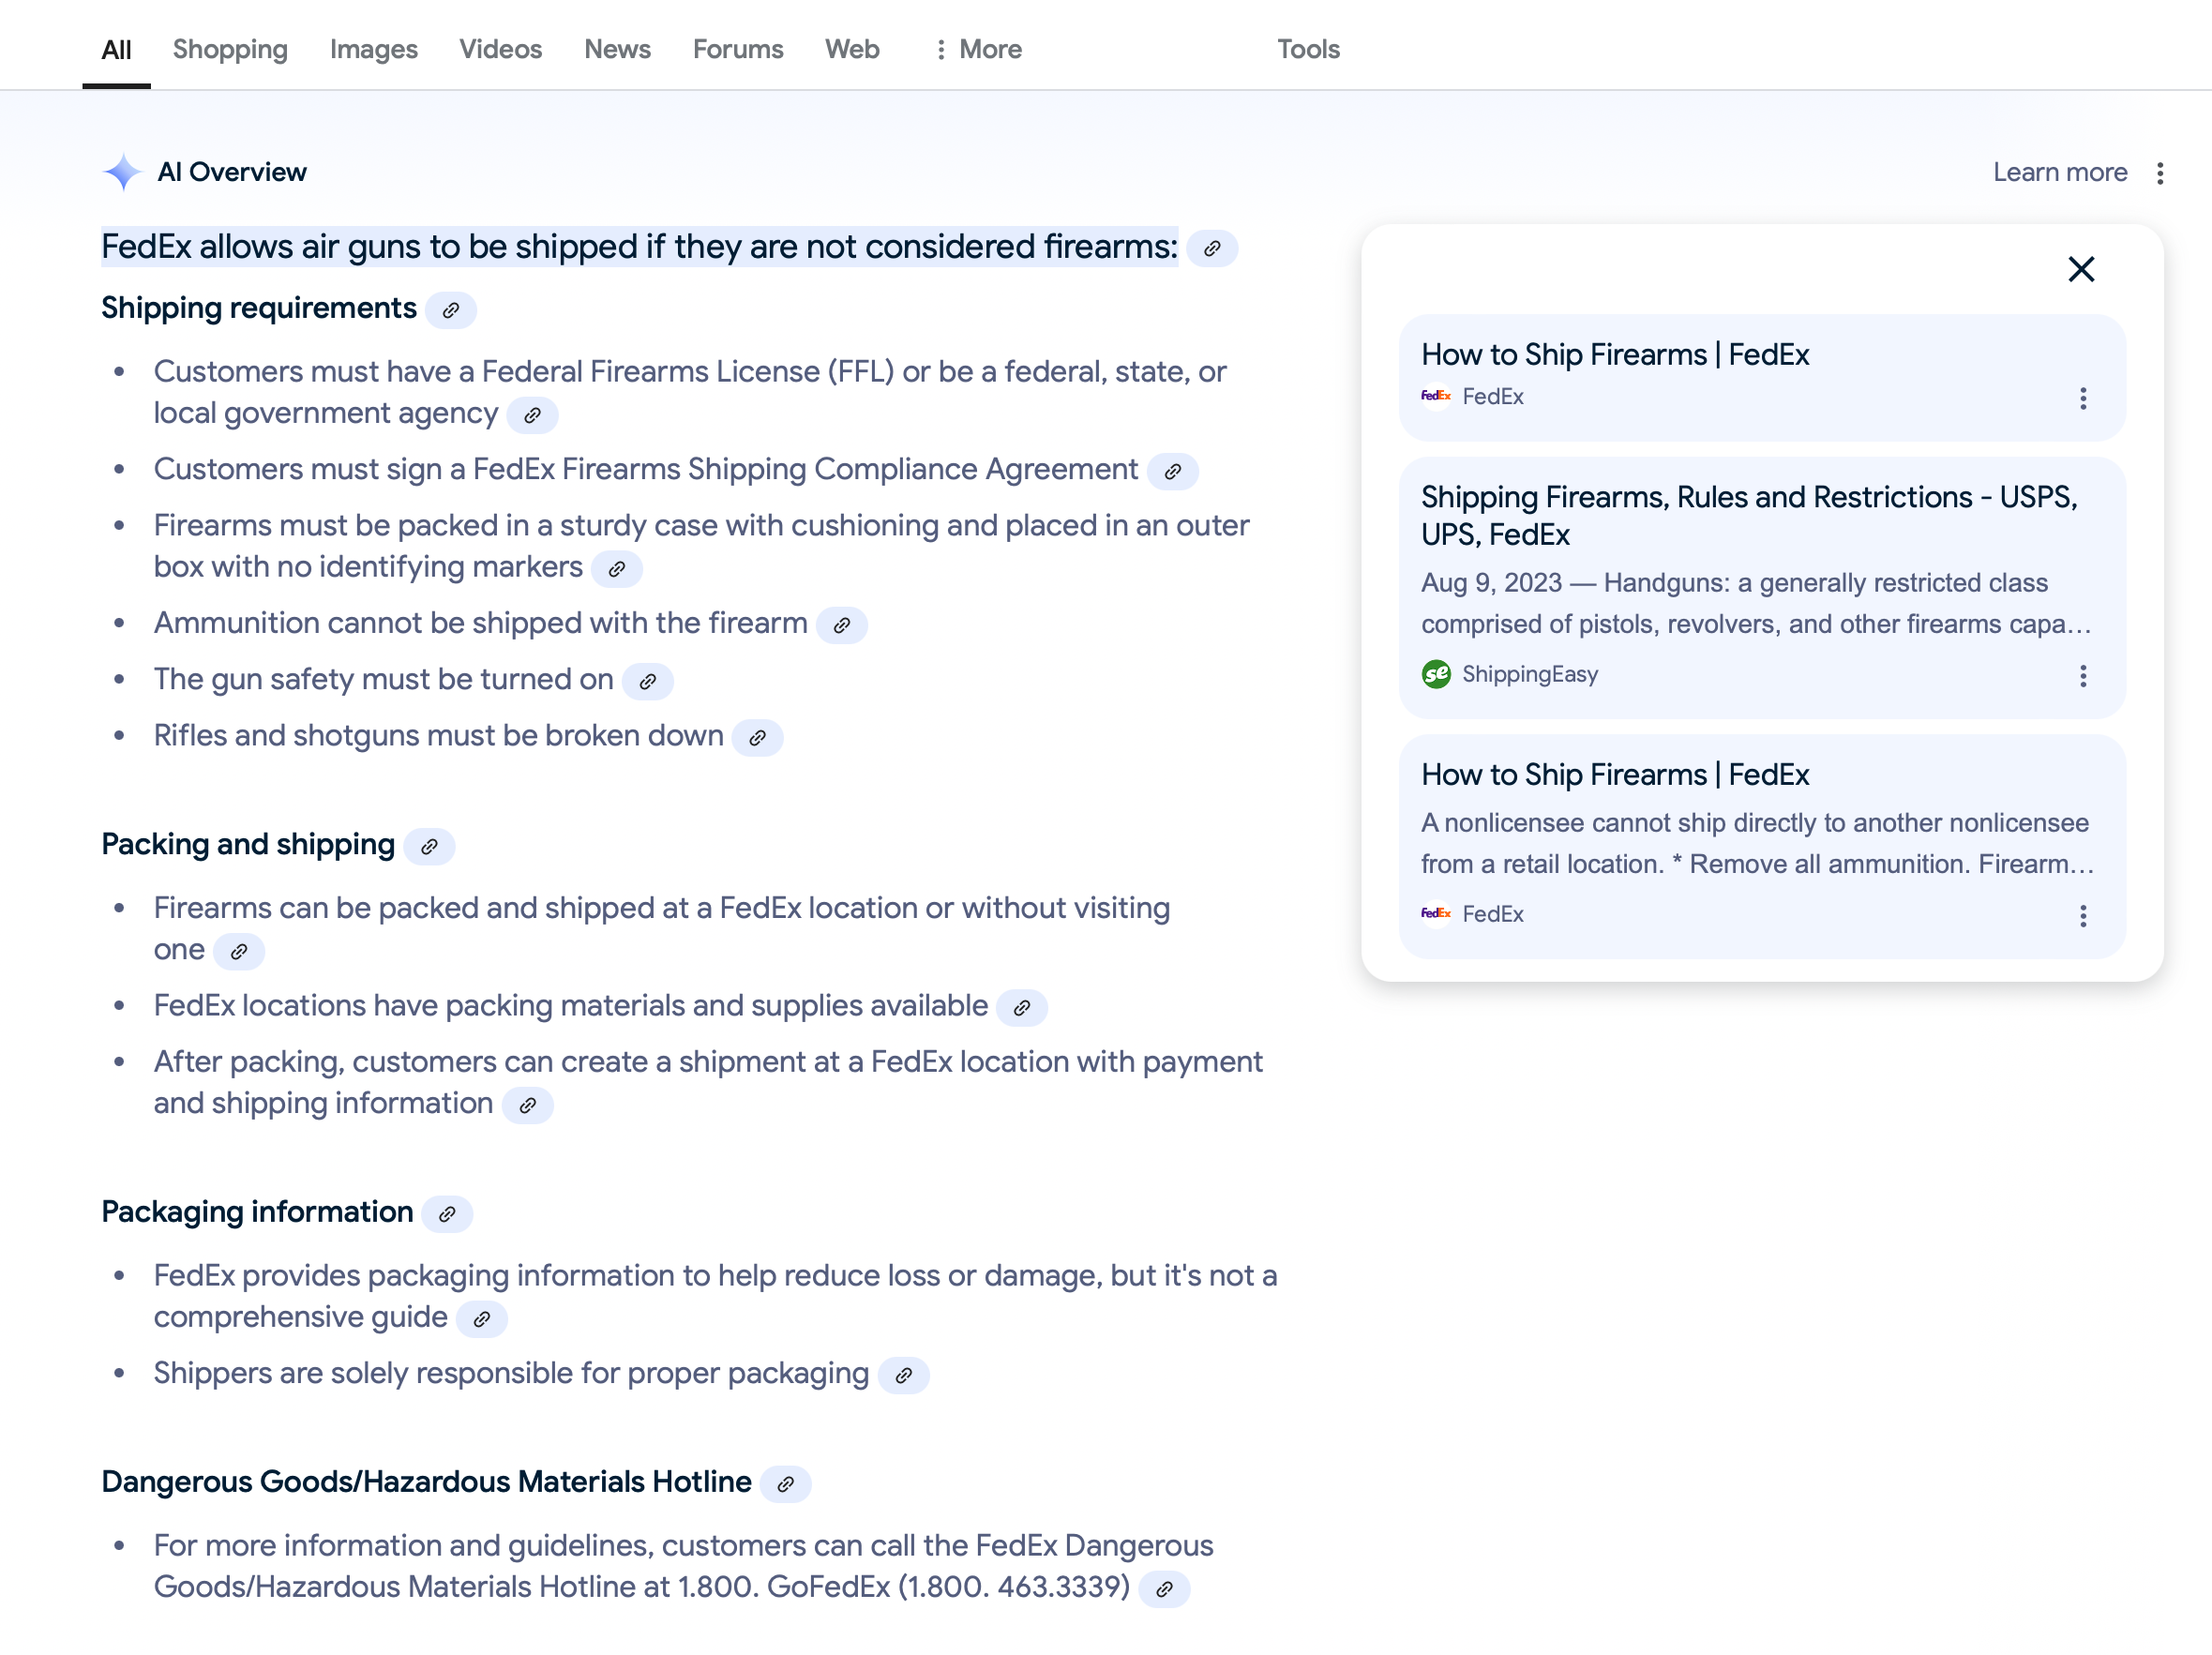Click link icon after 'Ammunition cannot be shipped'
Screen dimensions: 2212x1655
(x=842, y=625)
